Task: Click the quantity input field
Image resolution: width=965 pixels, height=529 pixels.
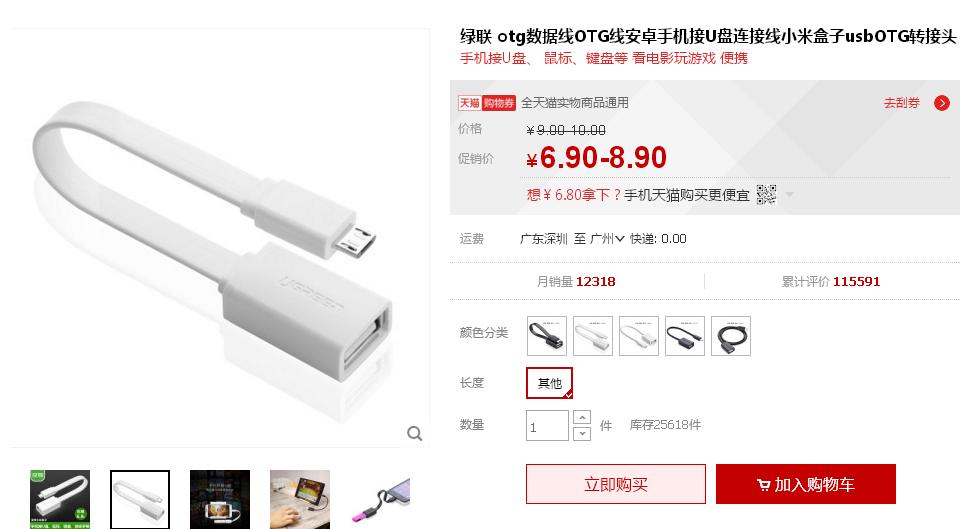Action: [x=547, y=426]
